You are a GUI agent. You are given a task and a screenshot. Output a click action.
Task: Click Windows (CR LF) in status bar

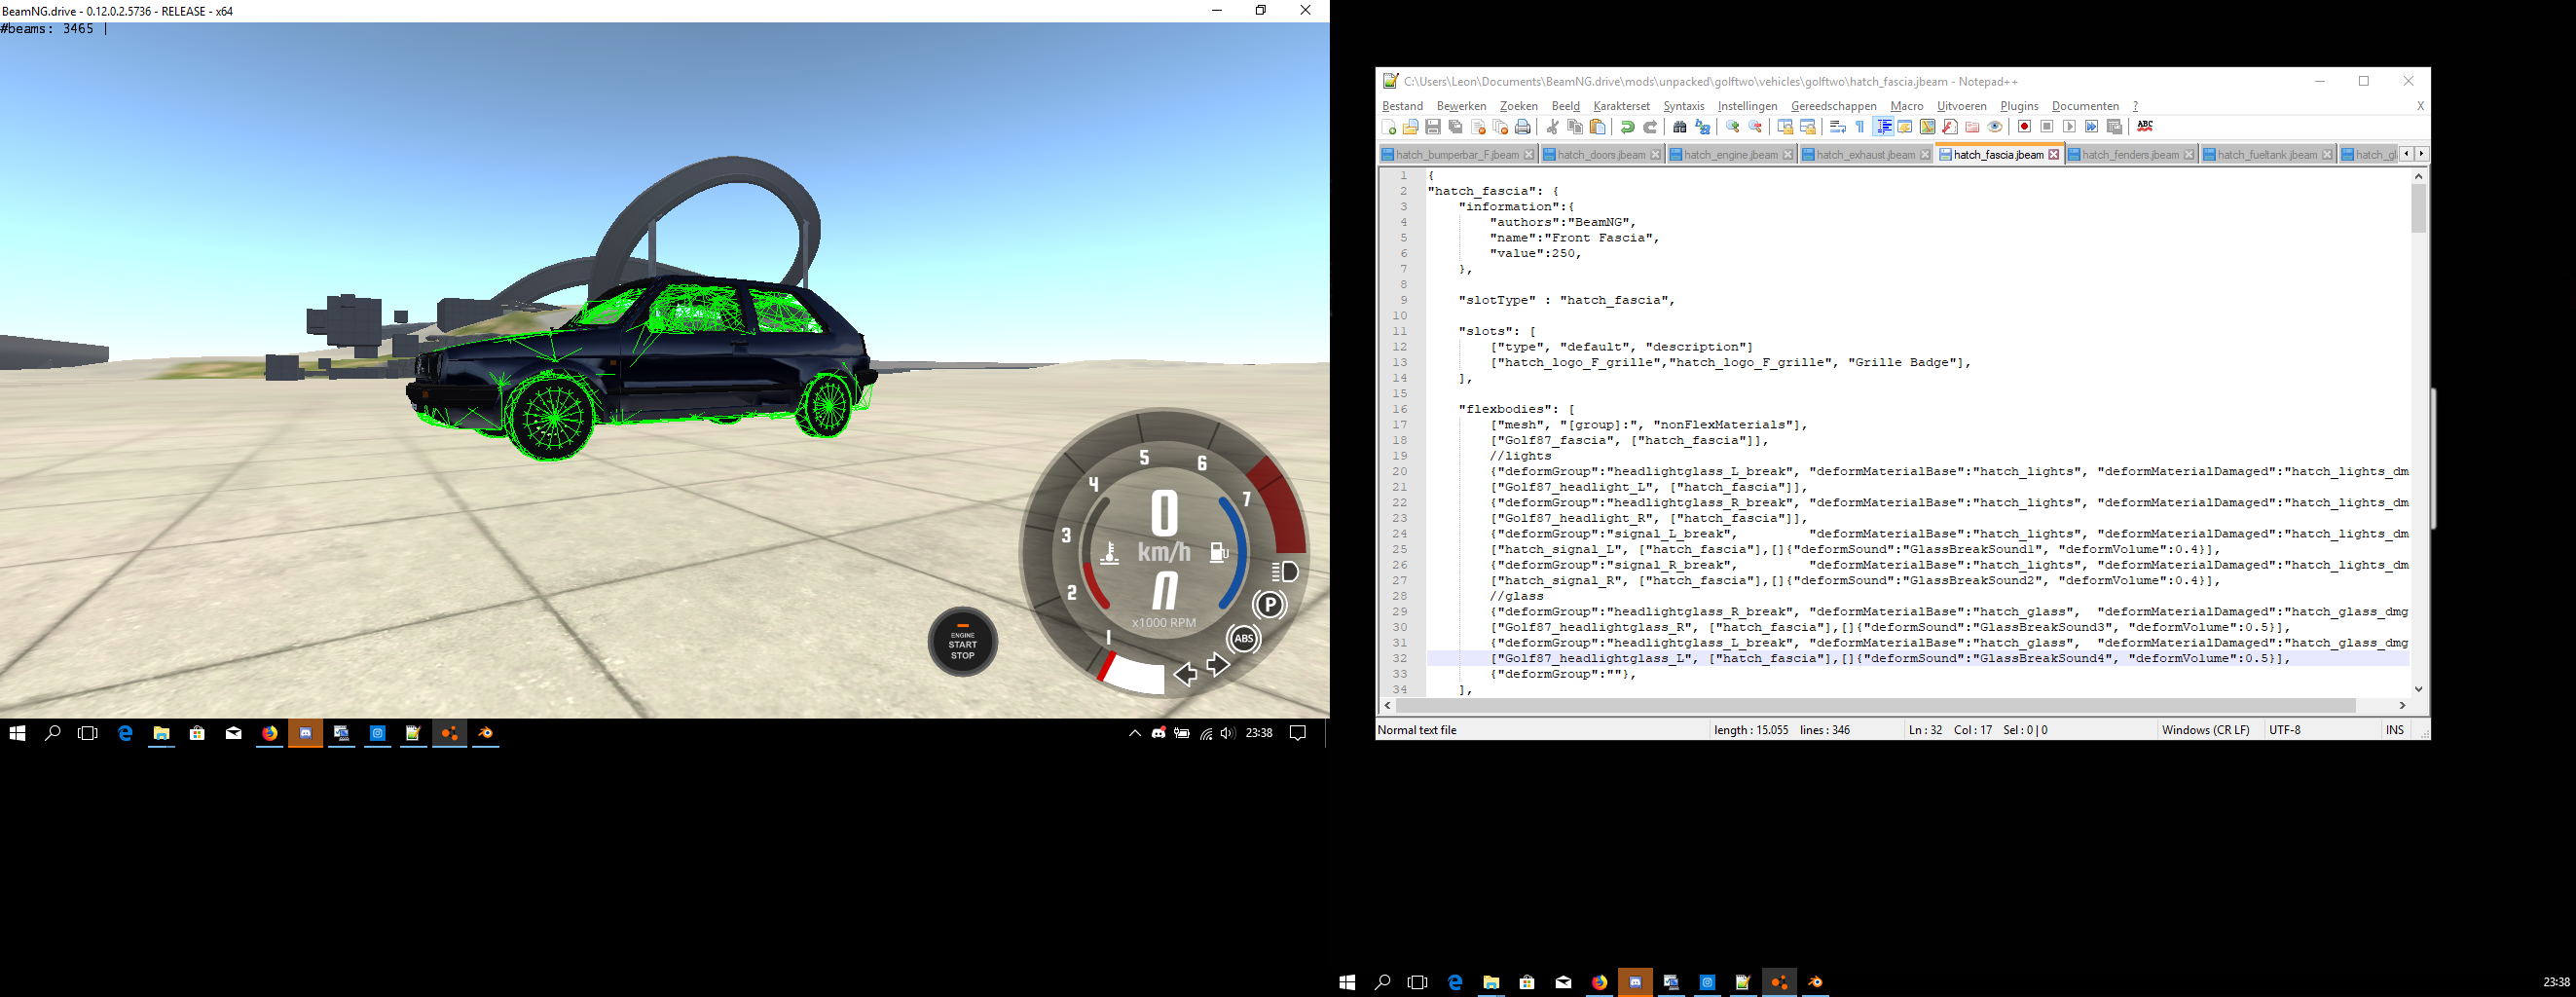[2205, 730]
